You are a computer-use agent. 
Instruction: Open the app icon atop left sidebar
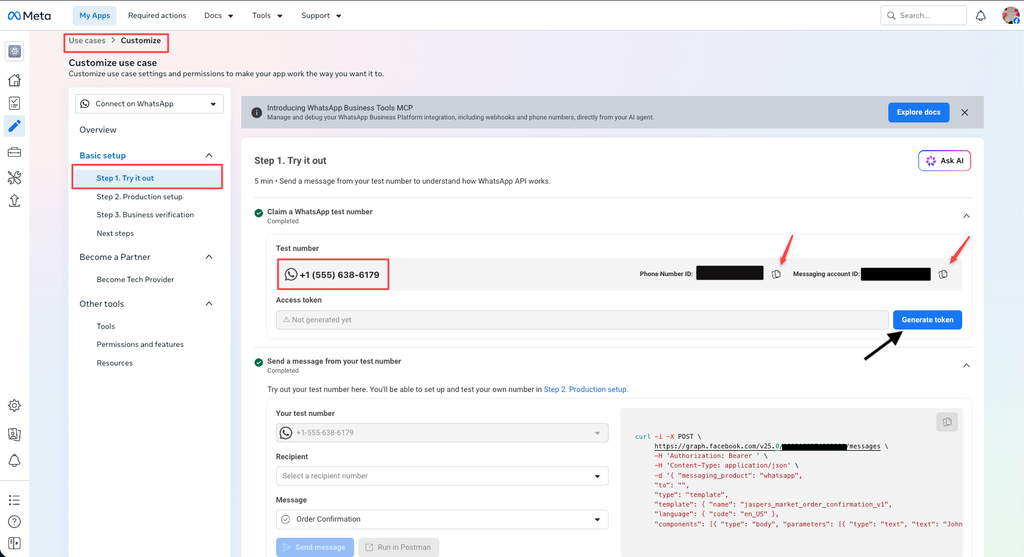tap(14, 52)
